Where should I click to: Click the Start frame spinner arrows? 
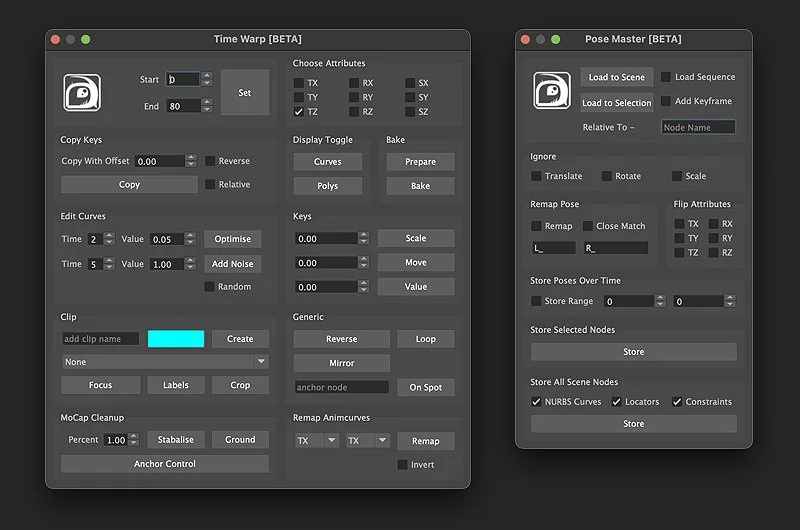point(207,79)
